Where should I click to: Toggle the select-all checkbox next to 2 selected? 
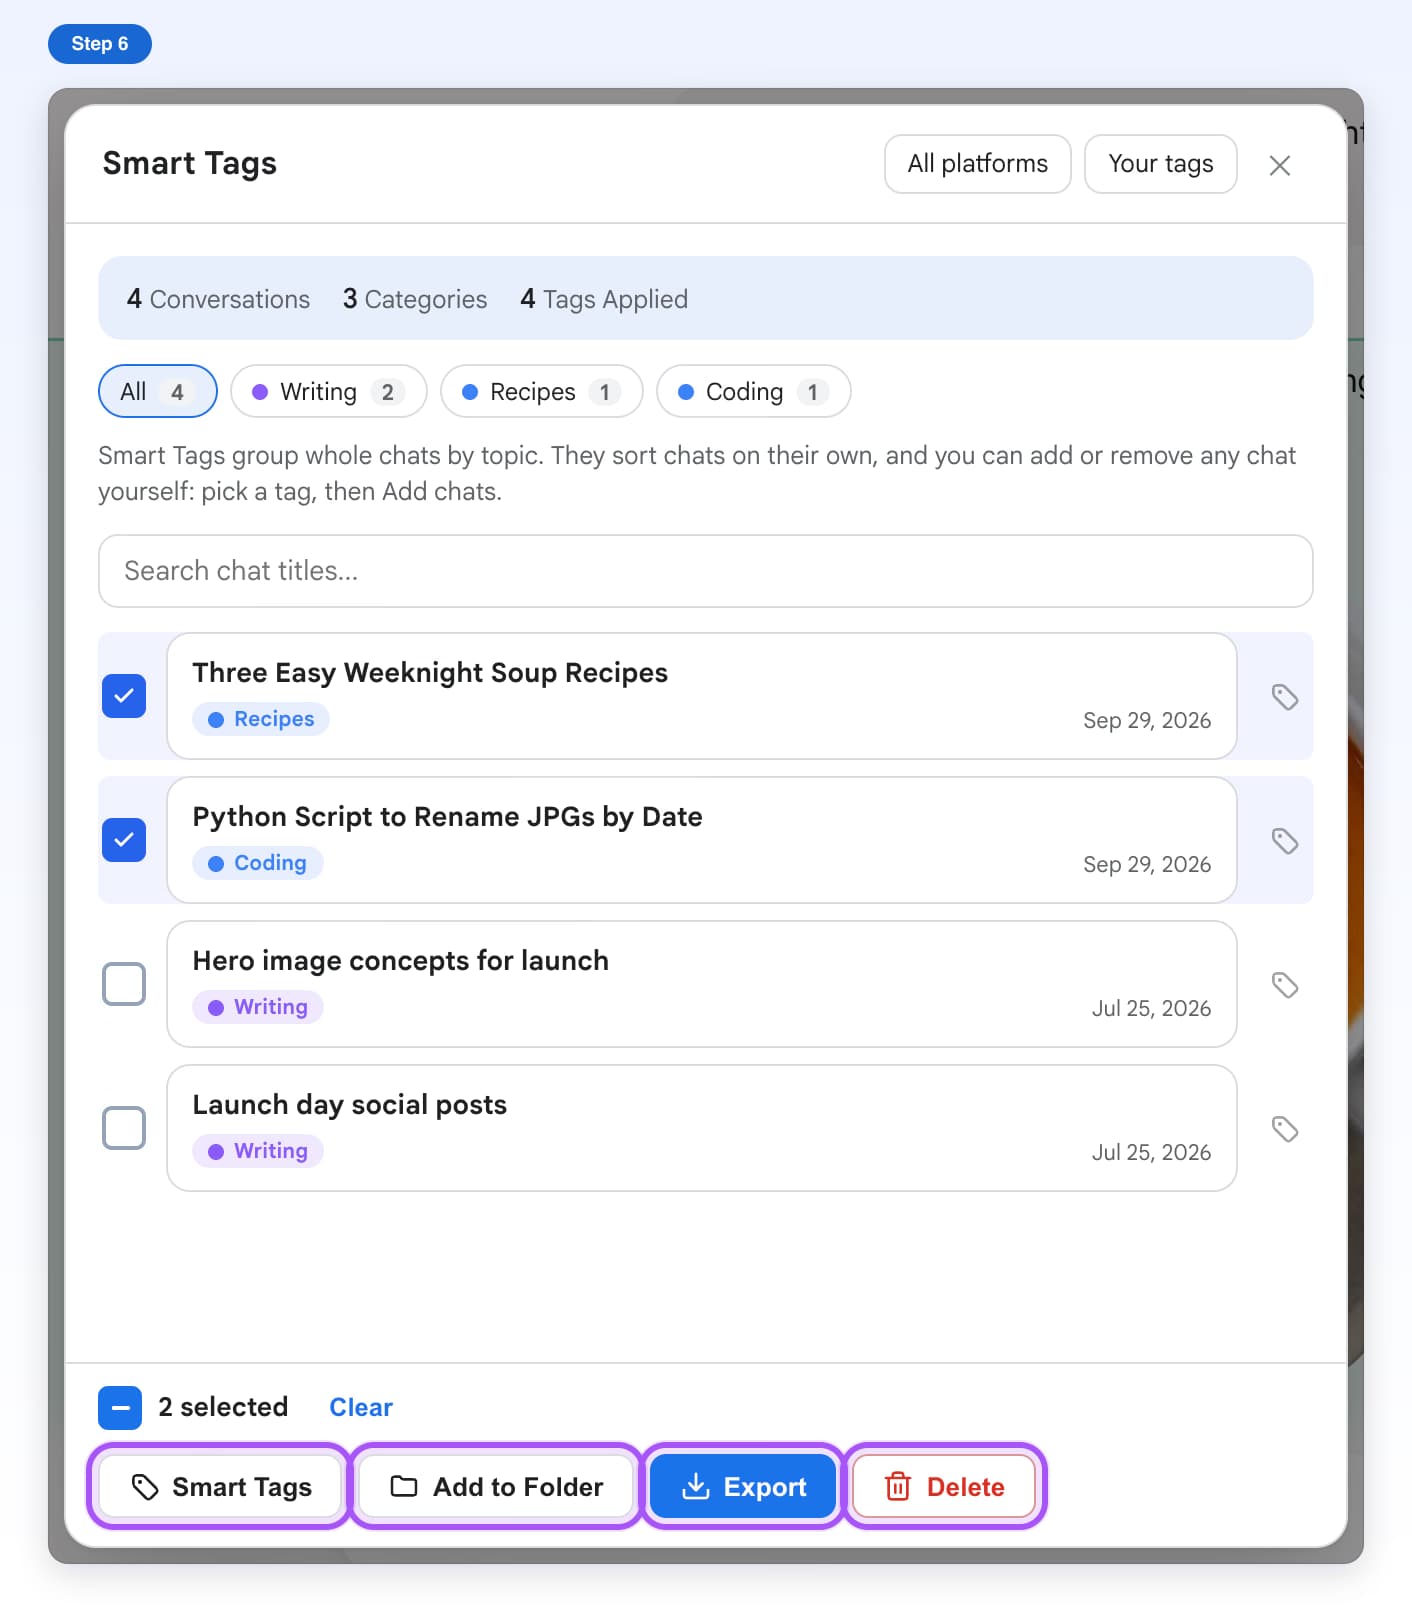point(120,1408)
